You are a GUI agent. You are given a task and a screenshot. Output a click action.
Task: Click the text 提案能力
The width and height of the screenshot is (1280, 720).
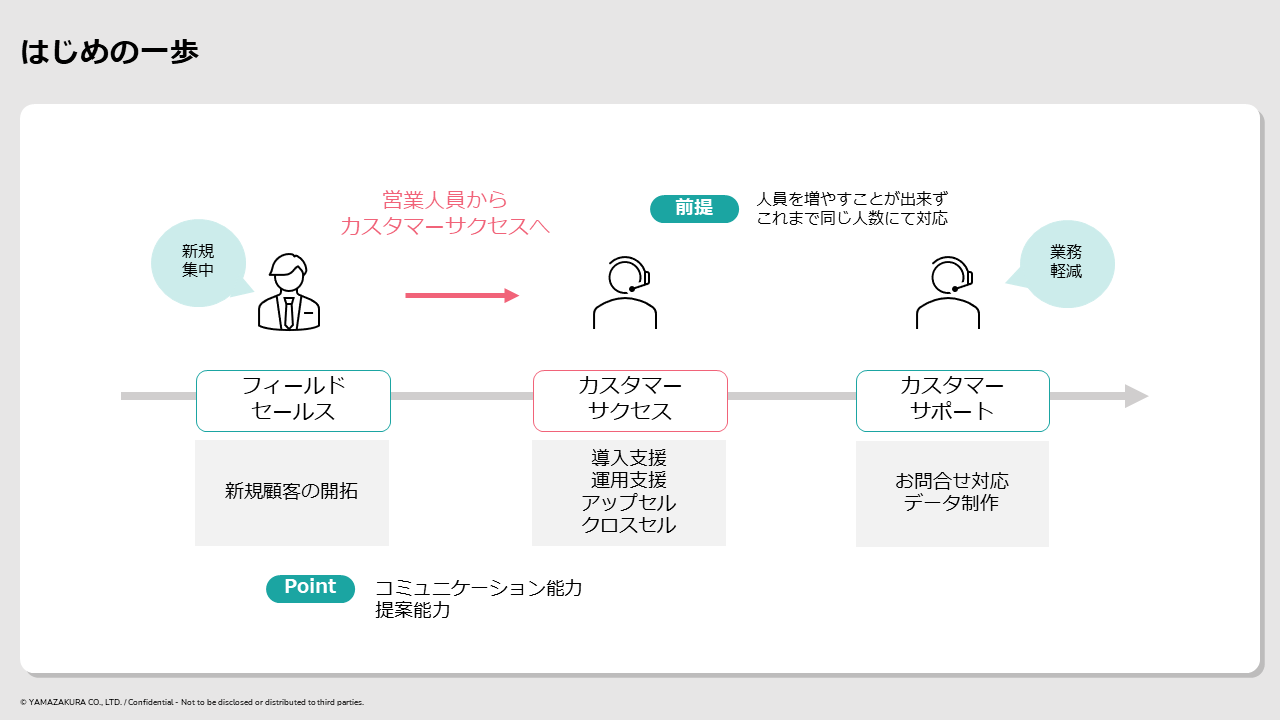(x=413, y=610)
